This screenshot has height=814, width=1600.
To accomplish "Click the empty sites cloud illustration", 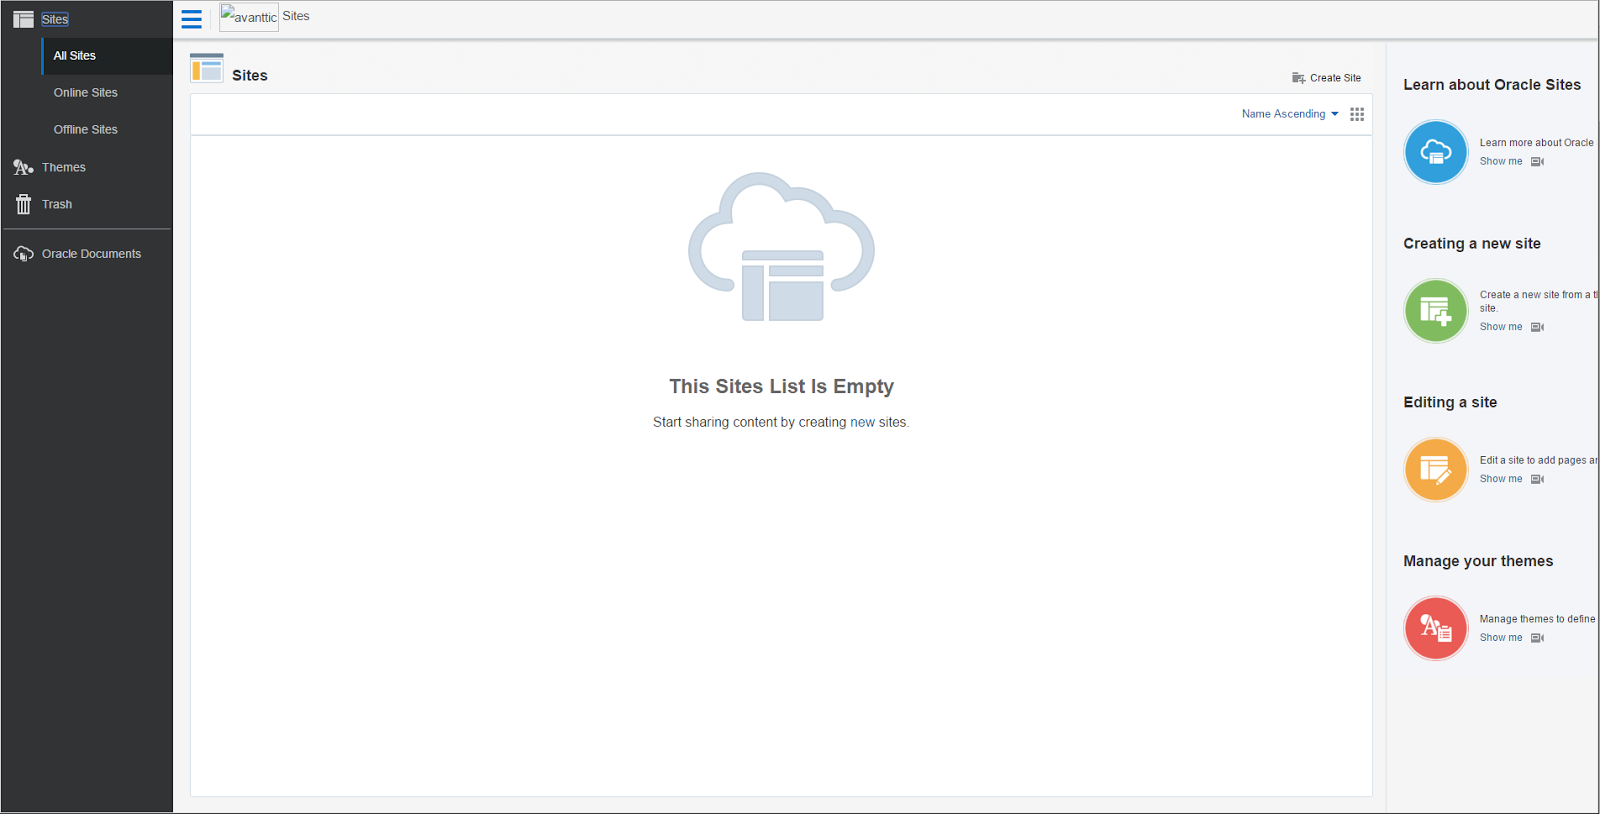I will point(781,247).
